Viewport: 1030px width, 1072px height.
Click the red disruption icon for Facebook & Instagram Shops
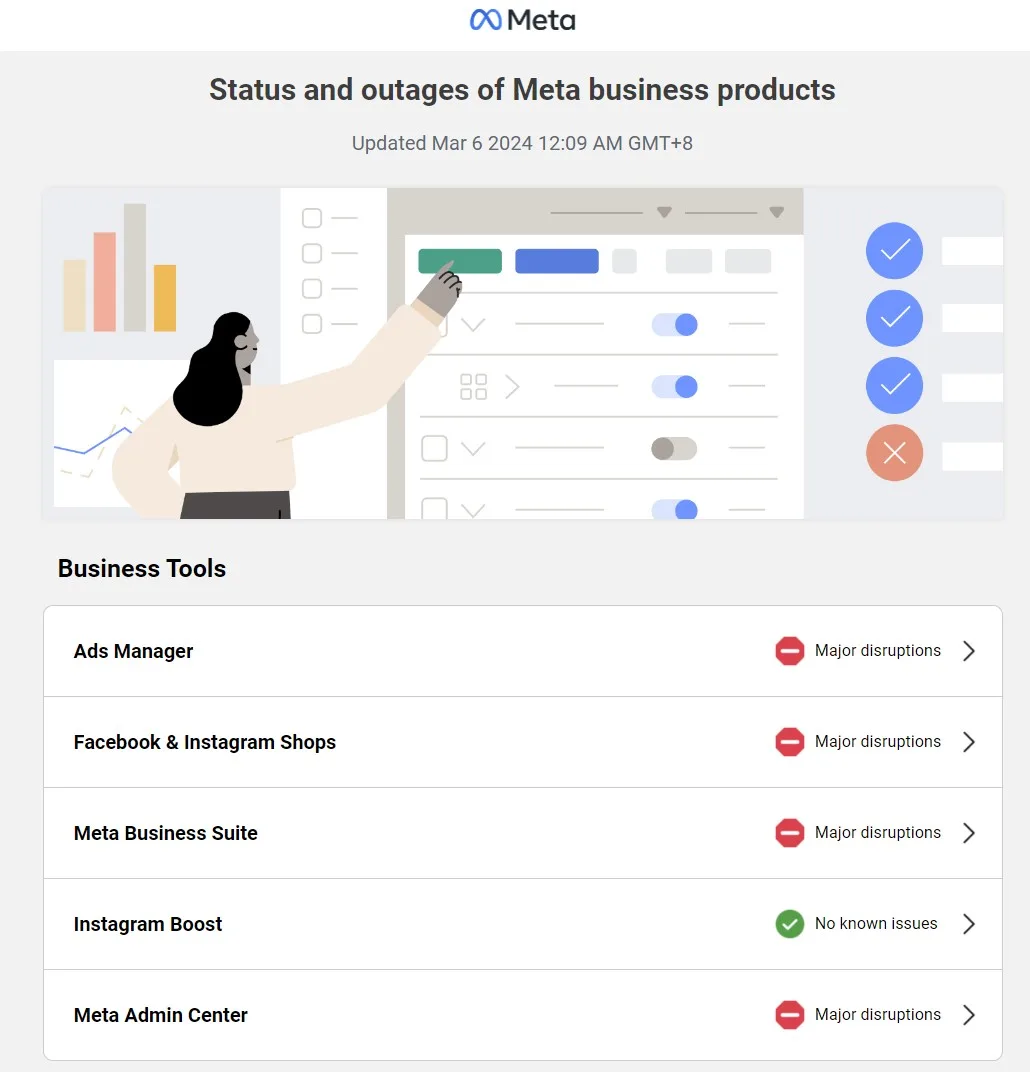[x=789, y=742]
